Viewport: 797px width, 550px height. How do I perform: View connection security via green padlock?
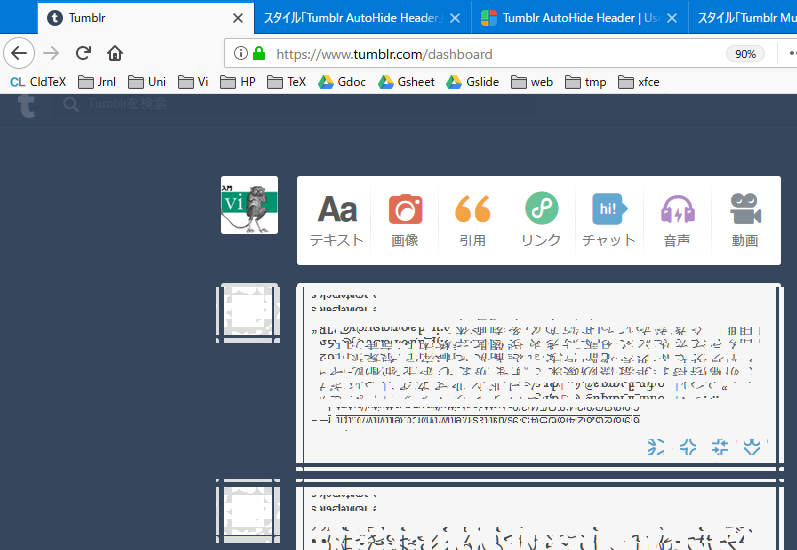(259, 53)
